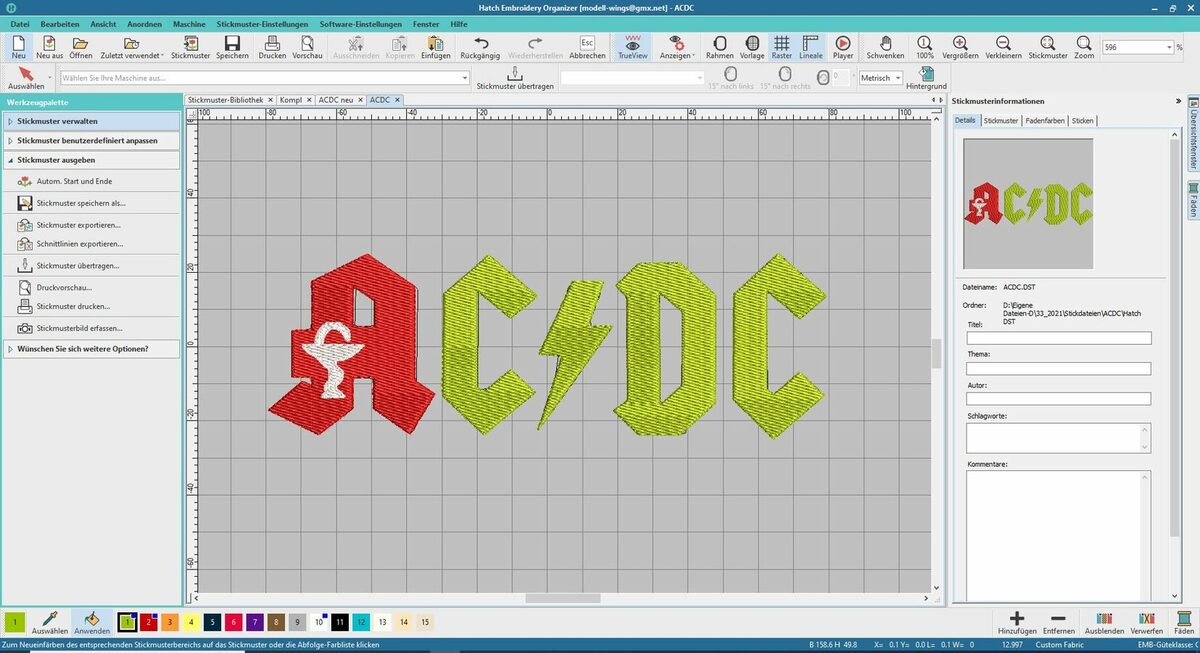Viewport: 1200px width, 653px height.
Task: Open the Stickmuster-Einstellungen menu
Action: [x=262, y=23]
